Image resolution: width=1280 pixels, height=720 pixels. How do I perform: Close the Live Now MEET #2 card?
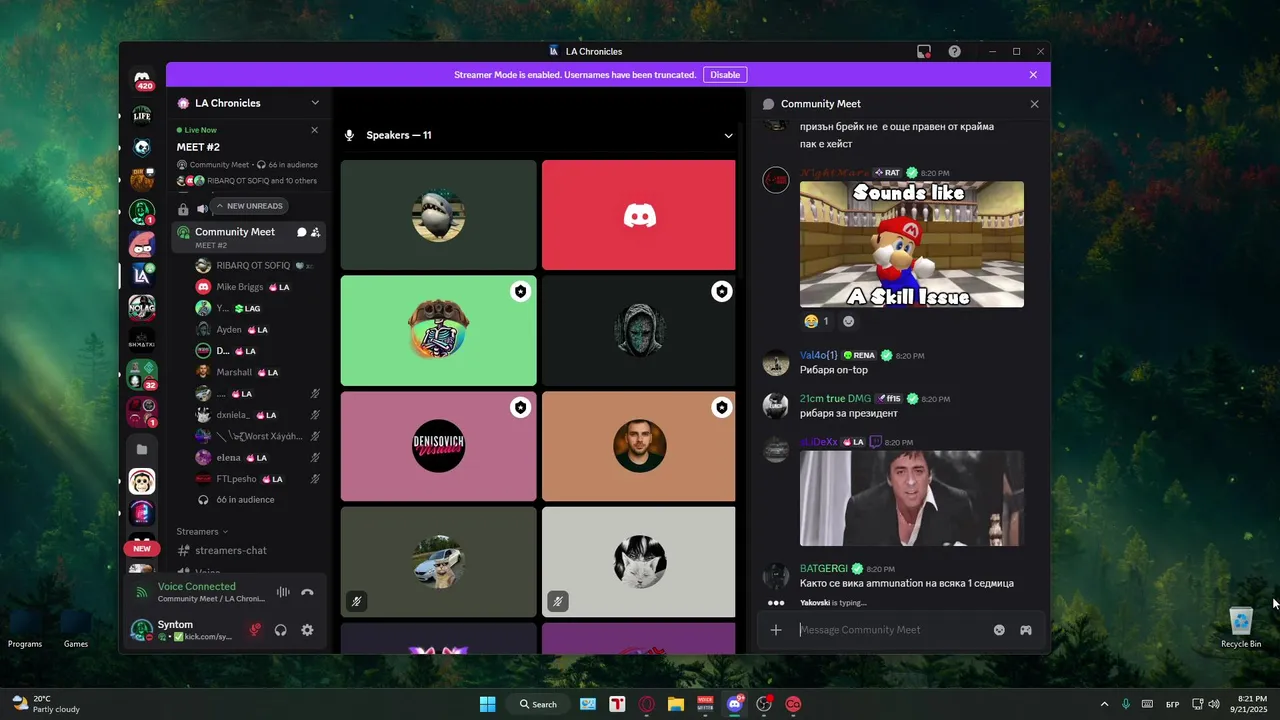click(x=315, y=130)
